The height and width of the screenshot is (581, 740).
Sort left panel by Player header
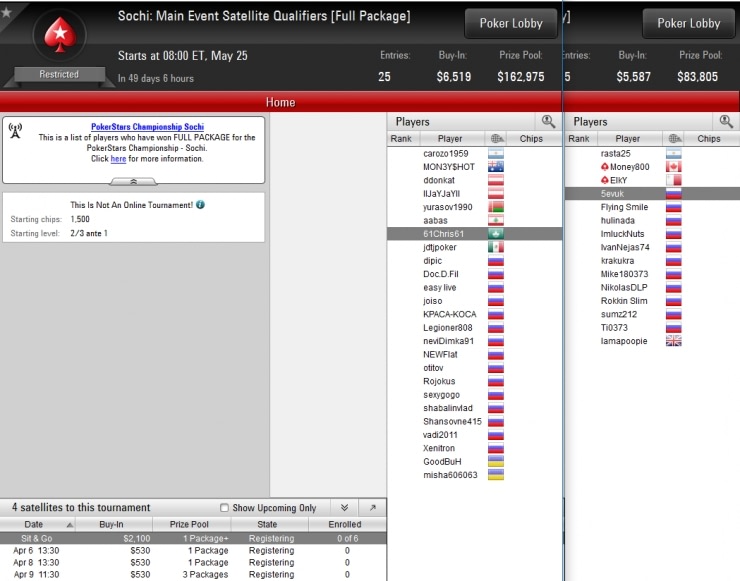click(x=450, y=139)
